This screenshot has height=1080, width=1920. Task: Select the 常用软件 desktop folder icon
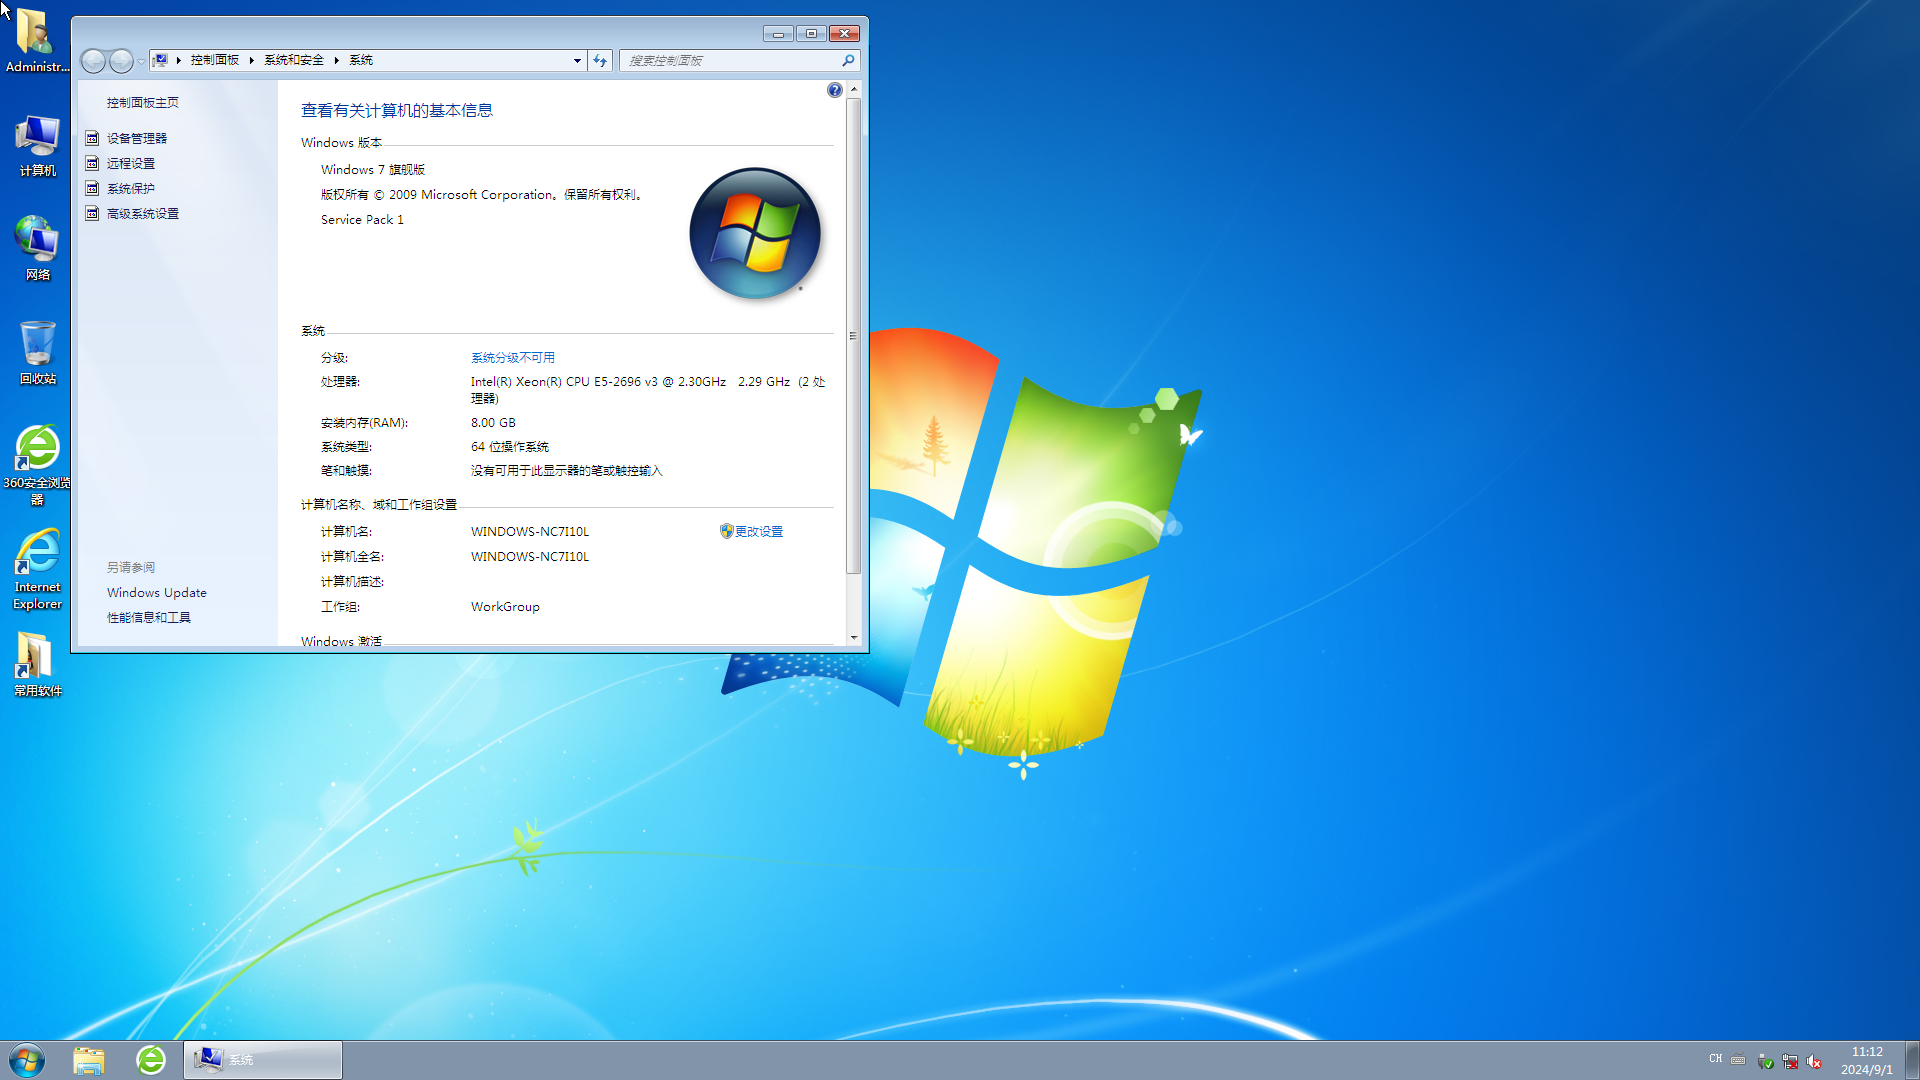click(37, 664)
